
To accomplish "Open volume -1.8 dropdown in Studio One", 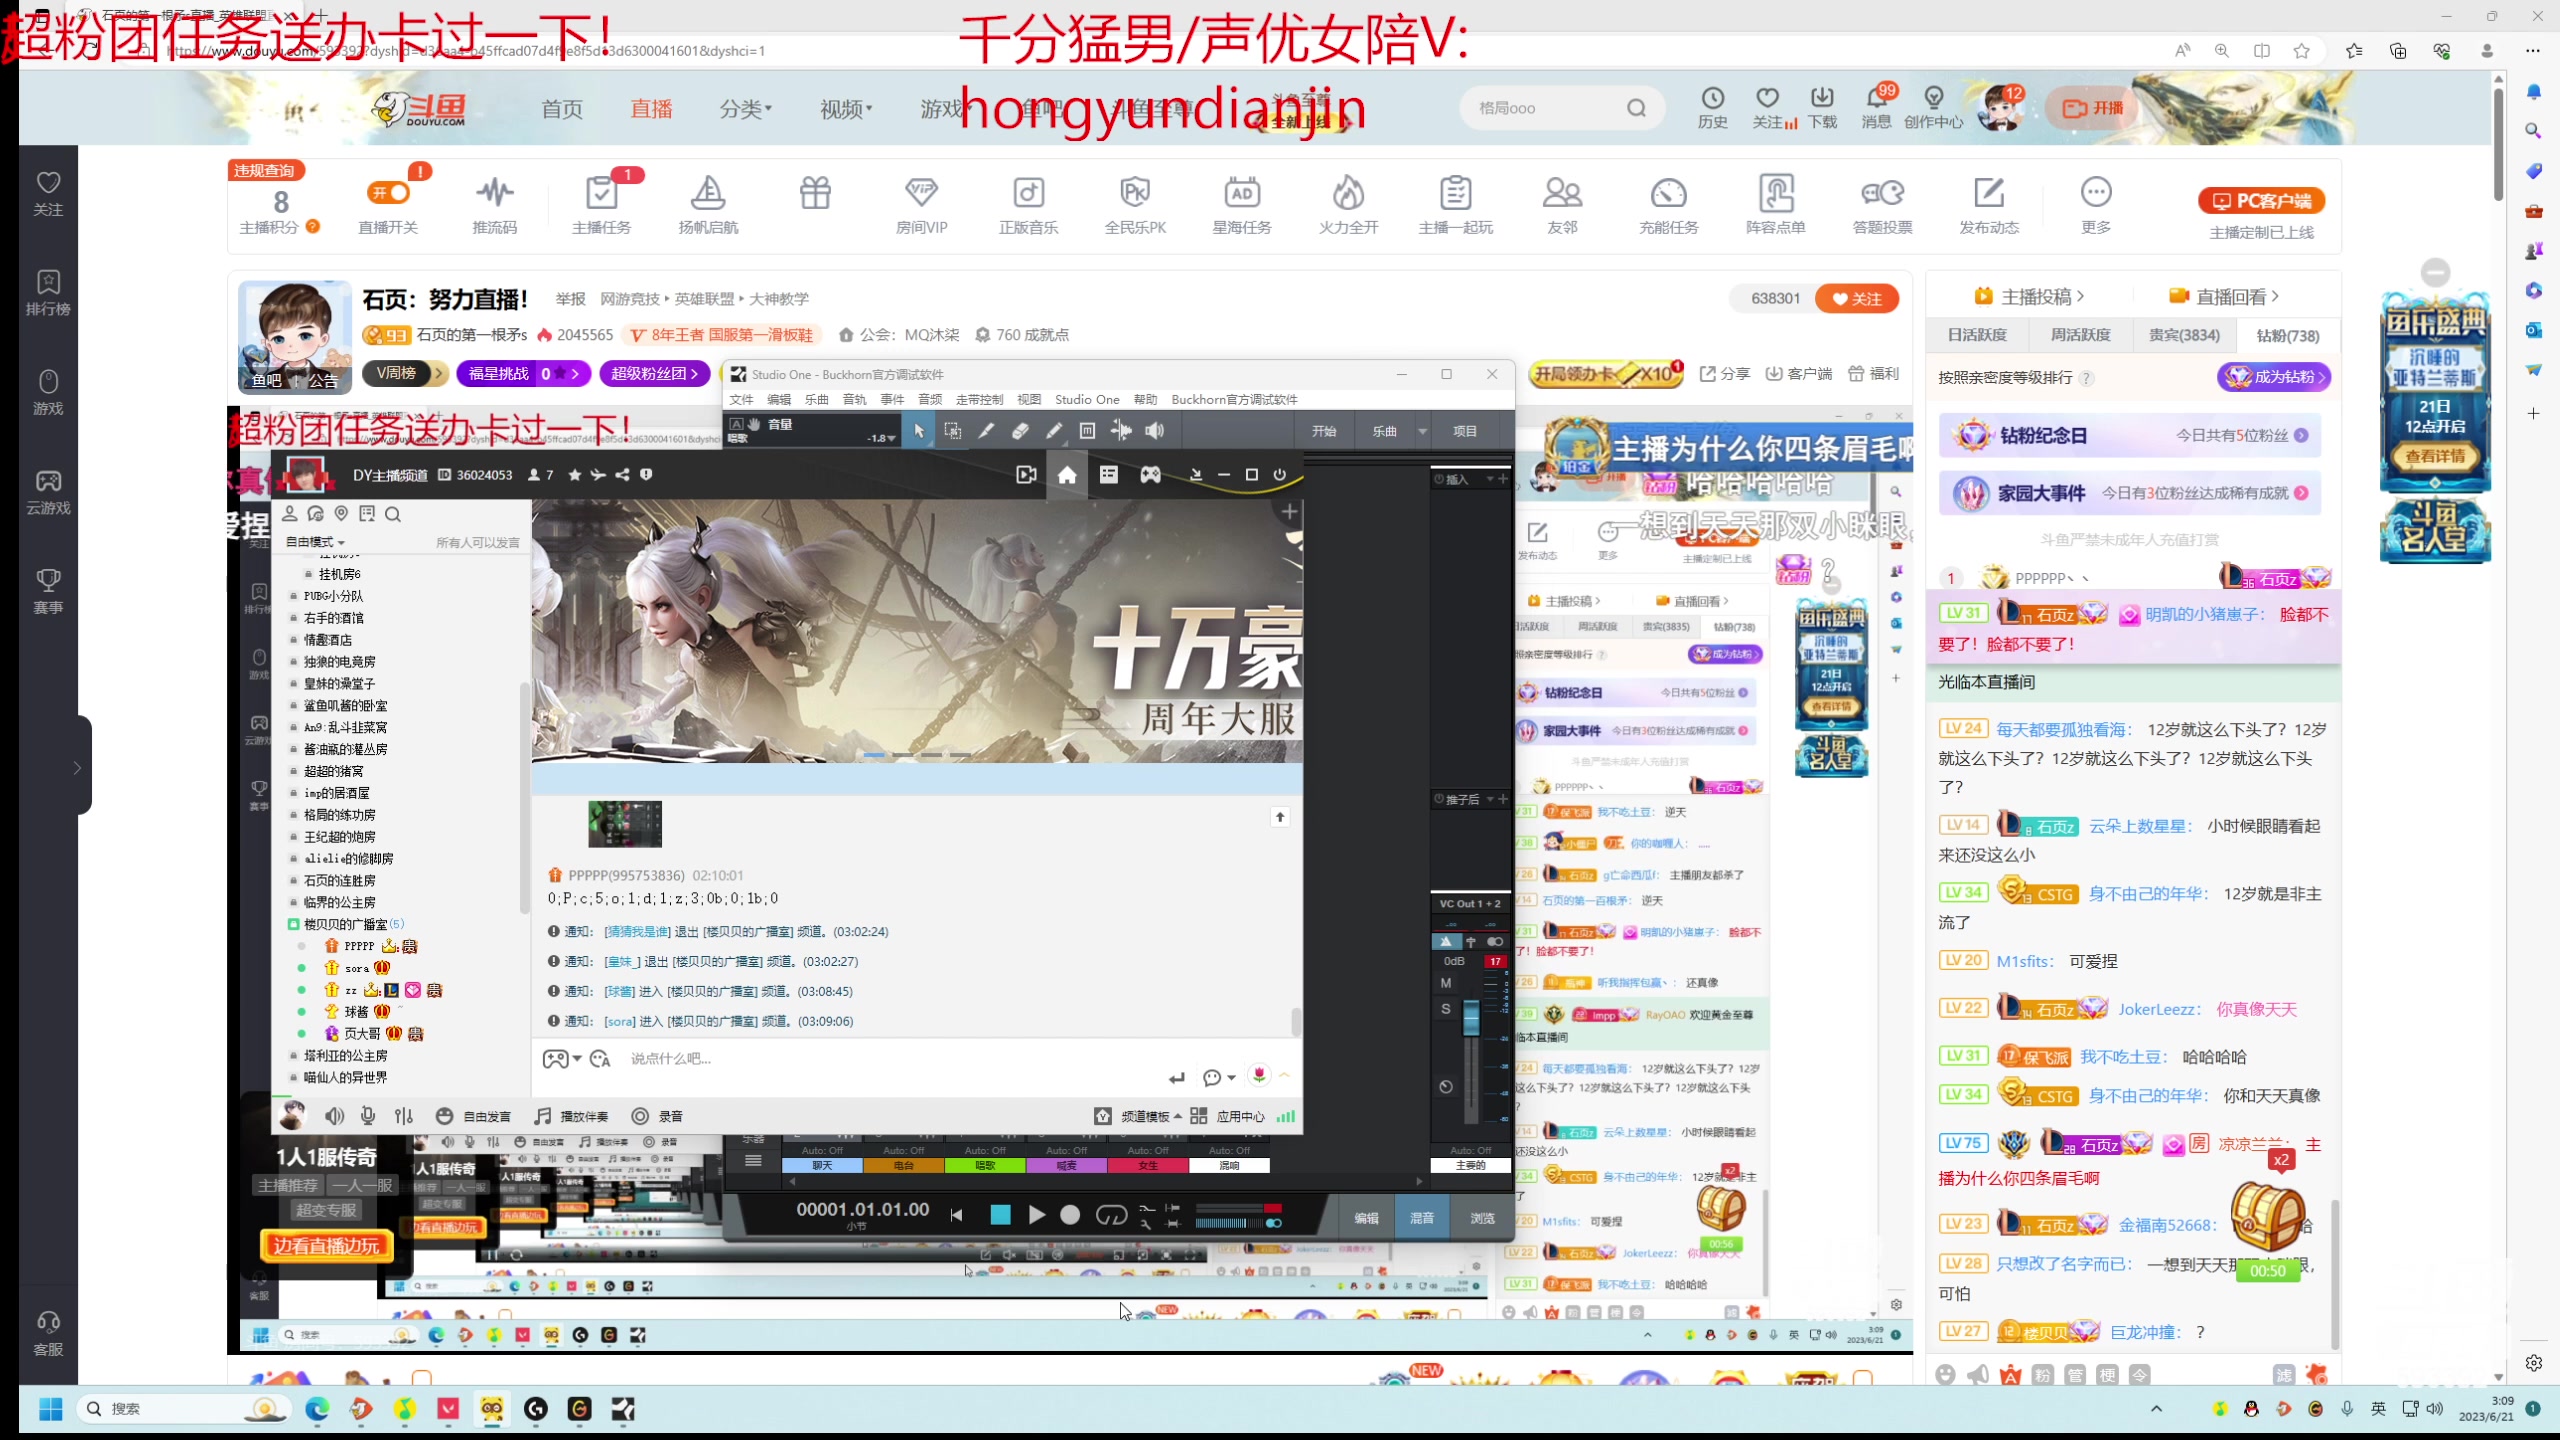I will tap(881, 438).
